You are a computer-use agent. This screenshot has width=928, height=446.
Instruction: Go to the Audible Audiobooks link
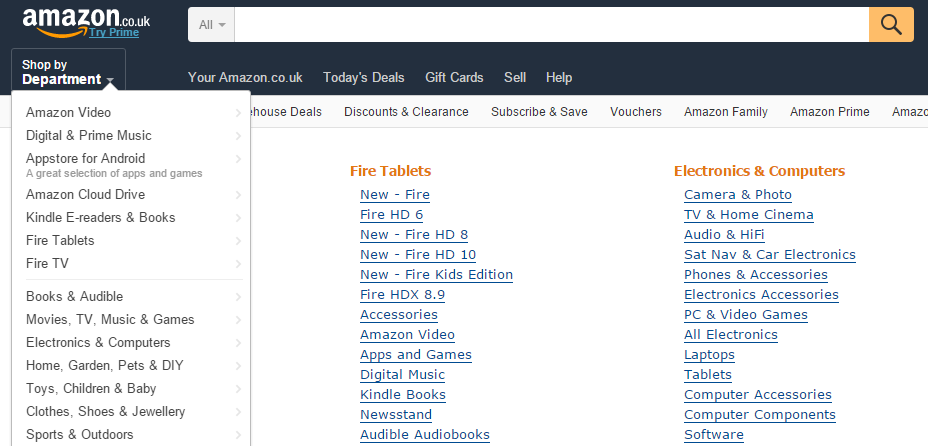[425, 435]
